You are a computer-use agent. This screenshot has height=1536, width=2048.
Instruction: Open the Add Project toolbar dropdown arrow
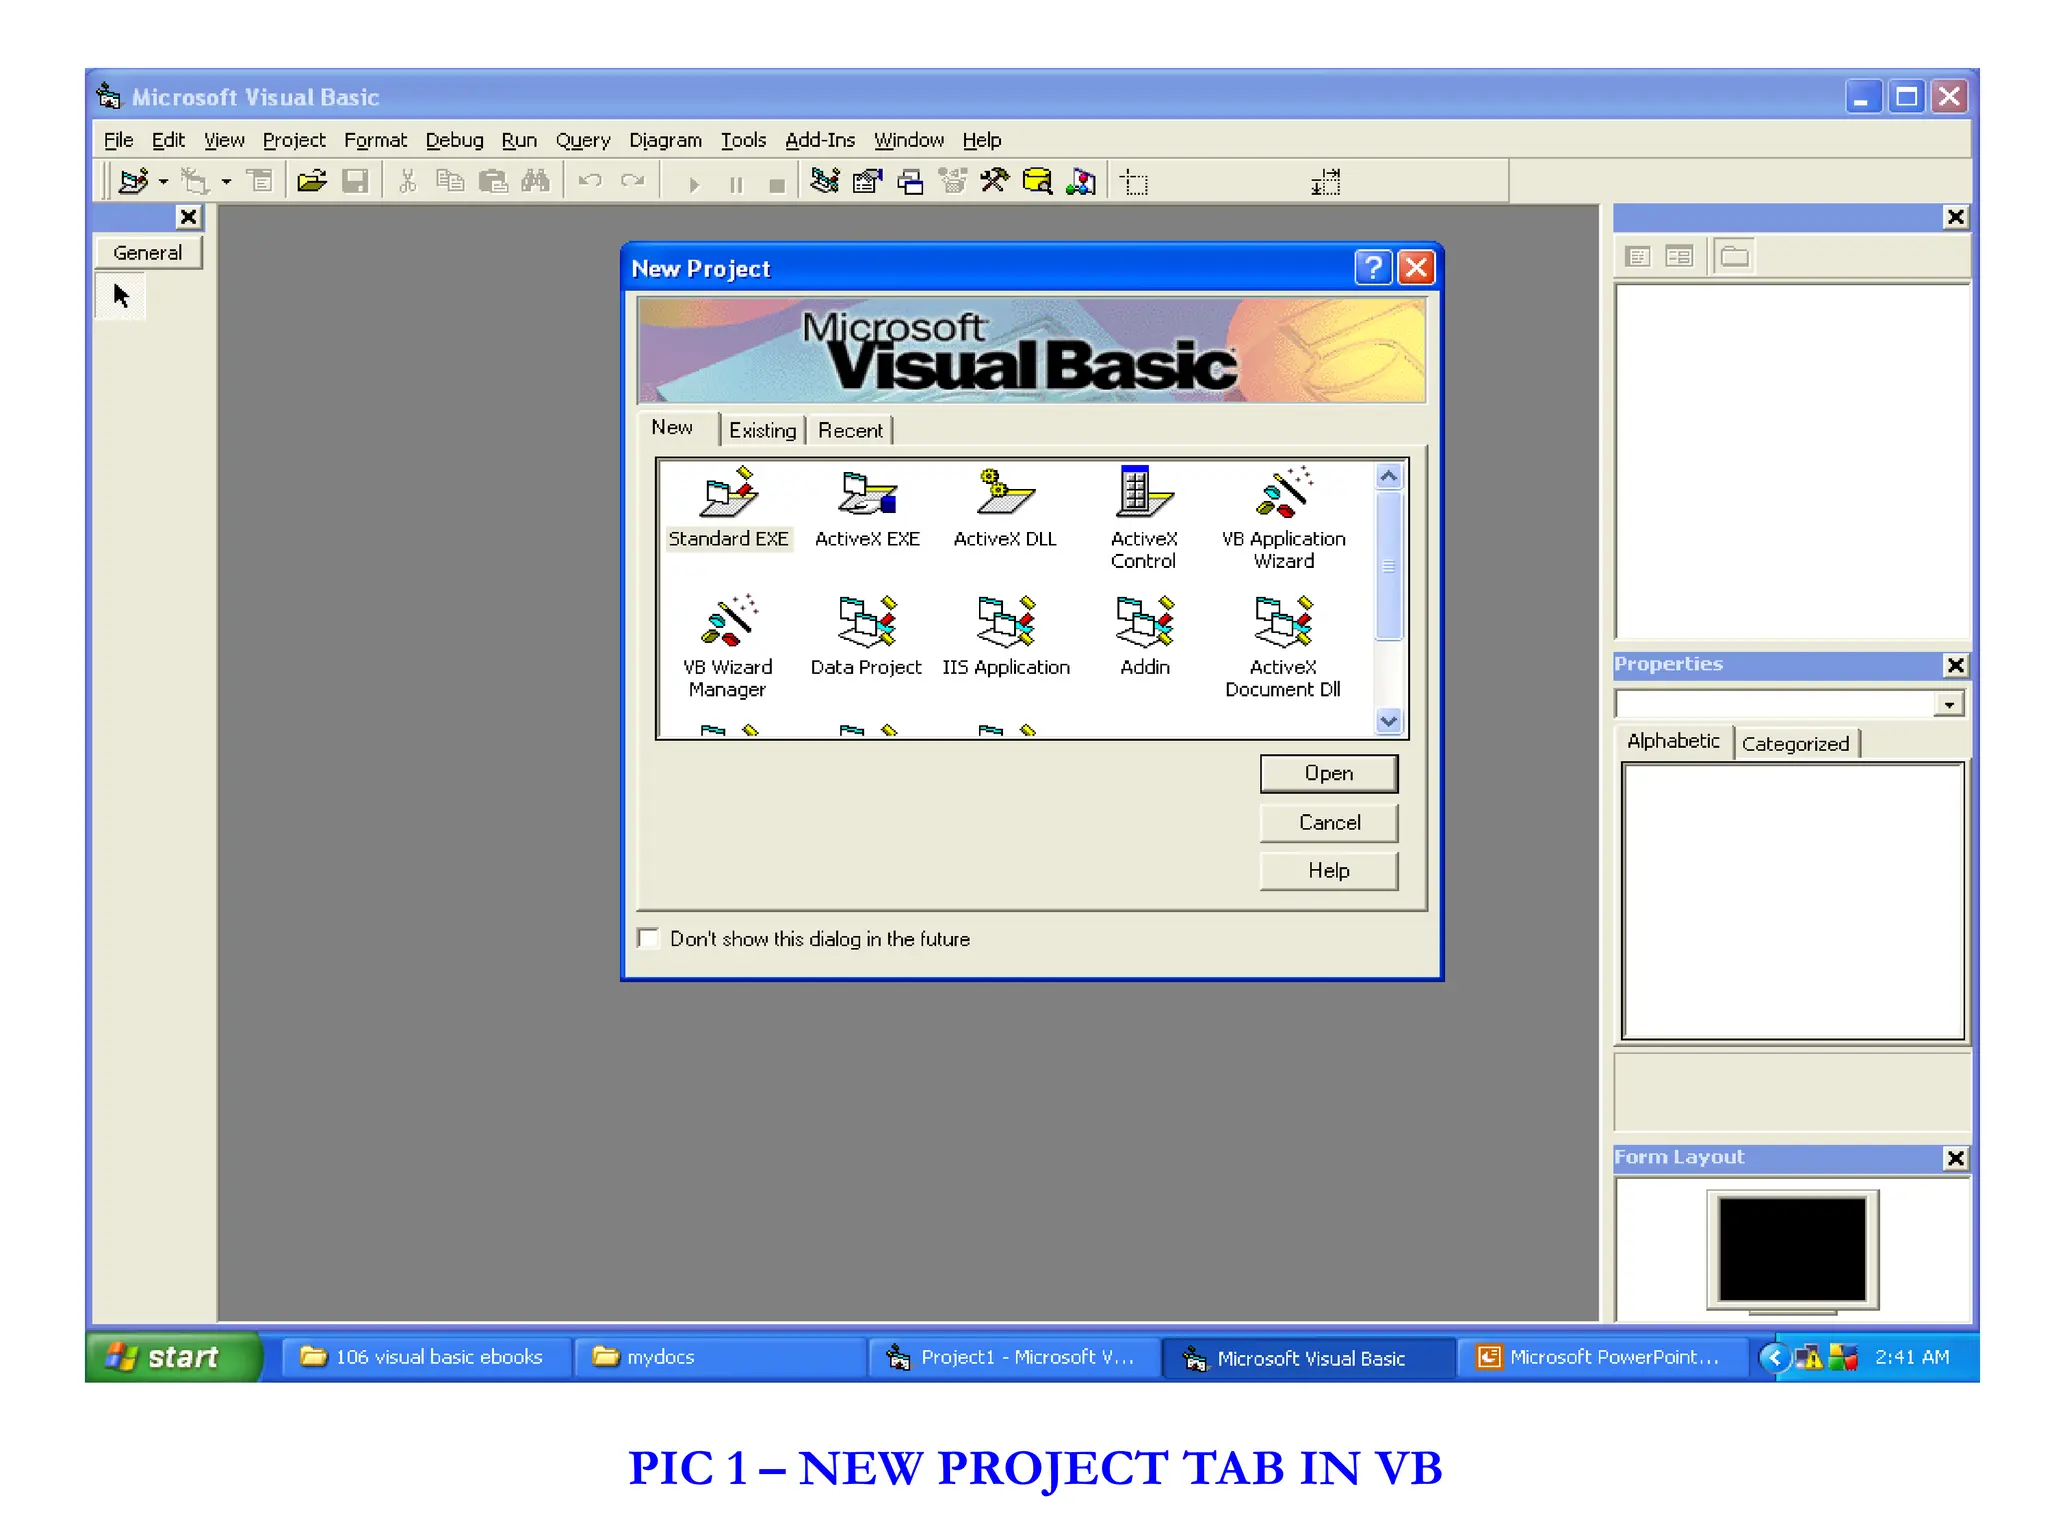(163, 182)
